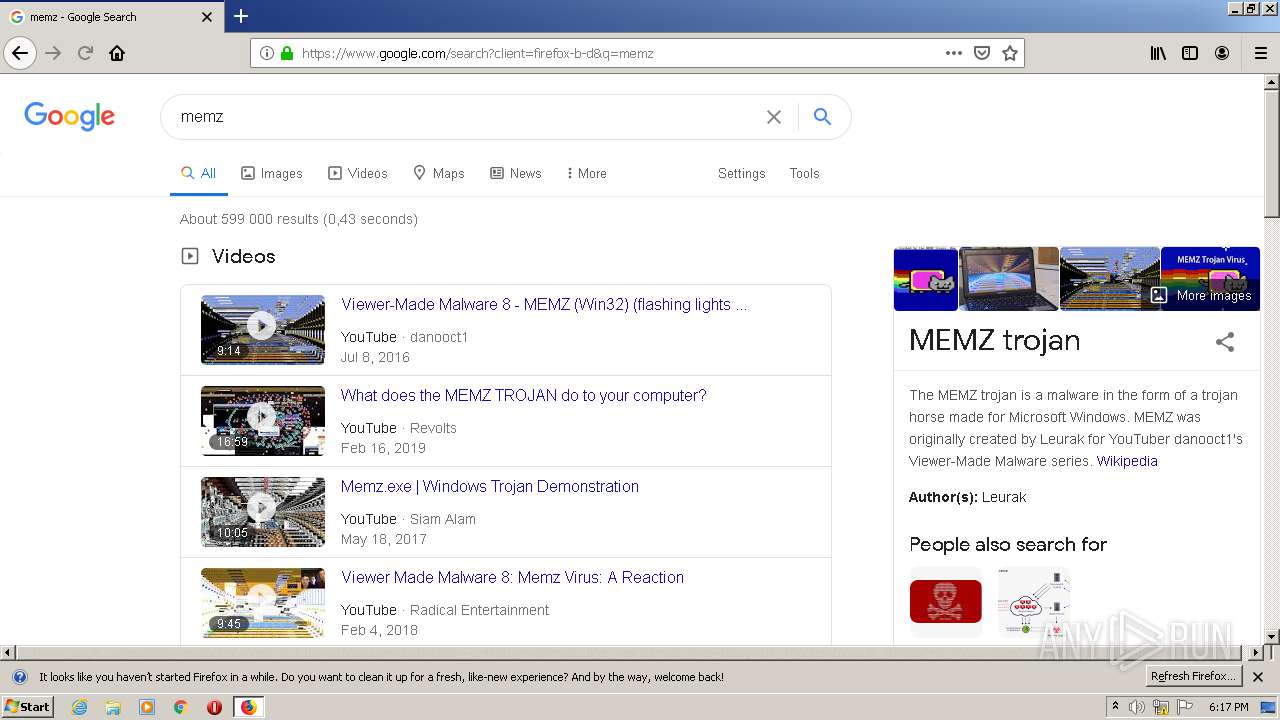
Task: Play the 9:45 Radical Entertainment video thumbnail
Action: click(263, 602)
